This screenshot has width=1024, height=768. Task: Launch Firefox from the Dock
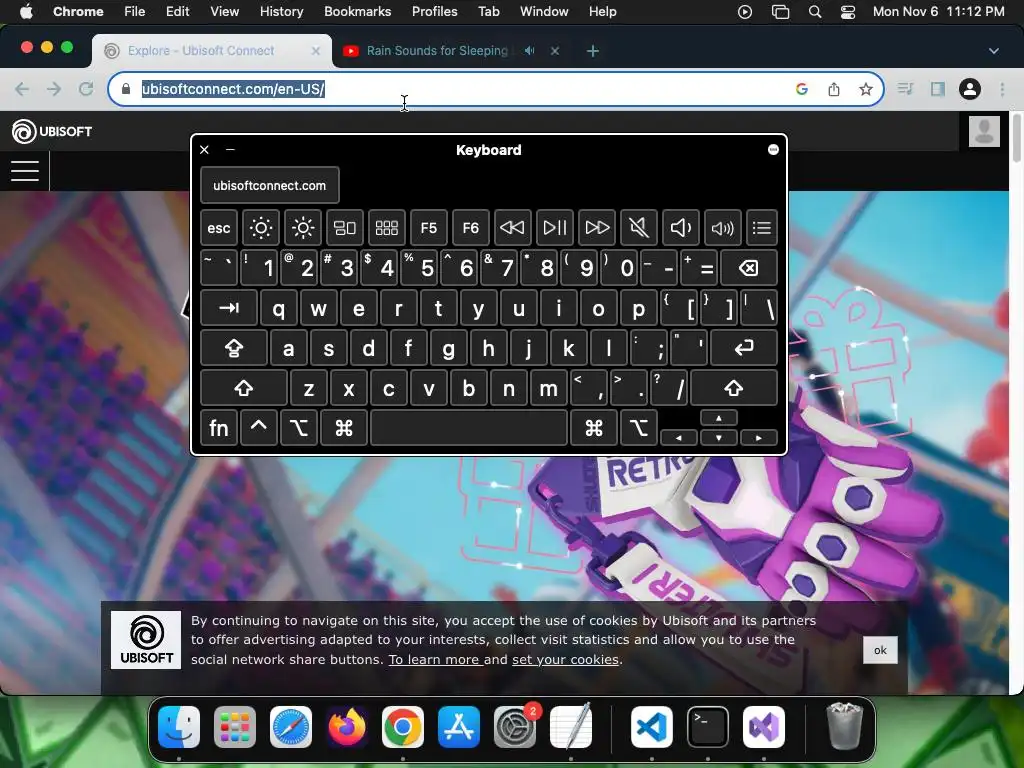tap(347, 727)
